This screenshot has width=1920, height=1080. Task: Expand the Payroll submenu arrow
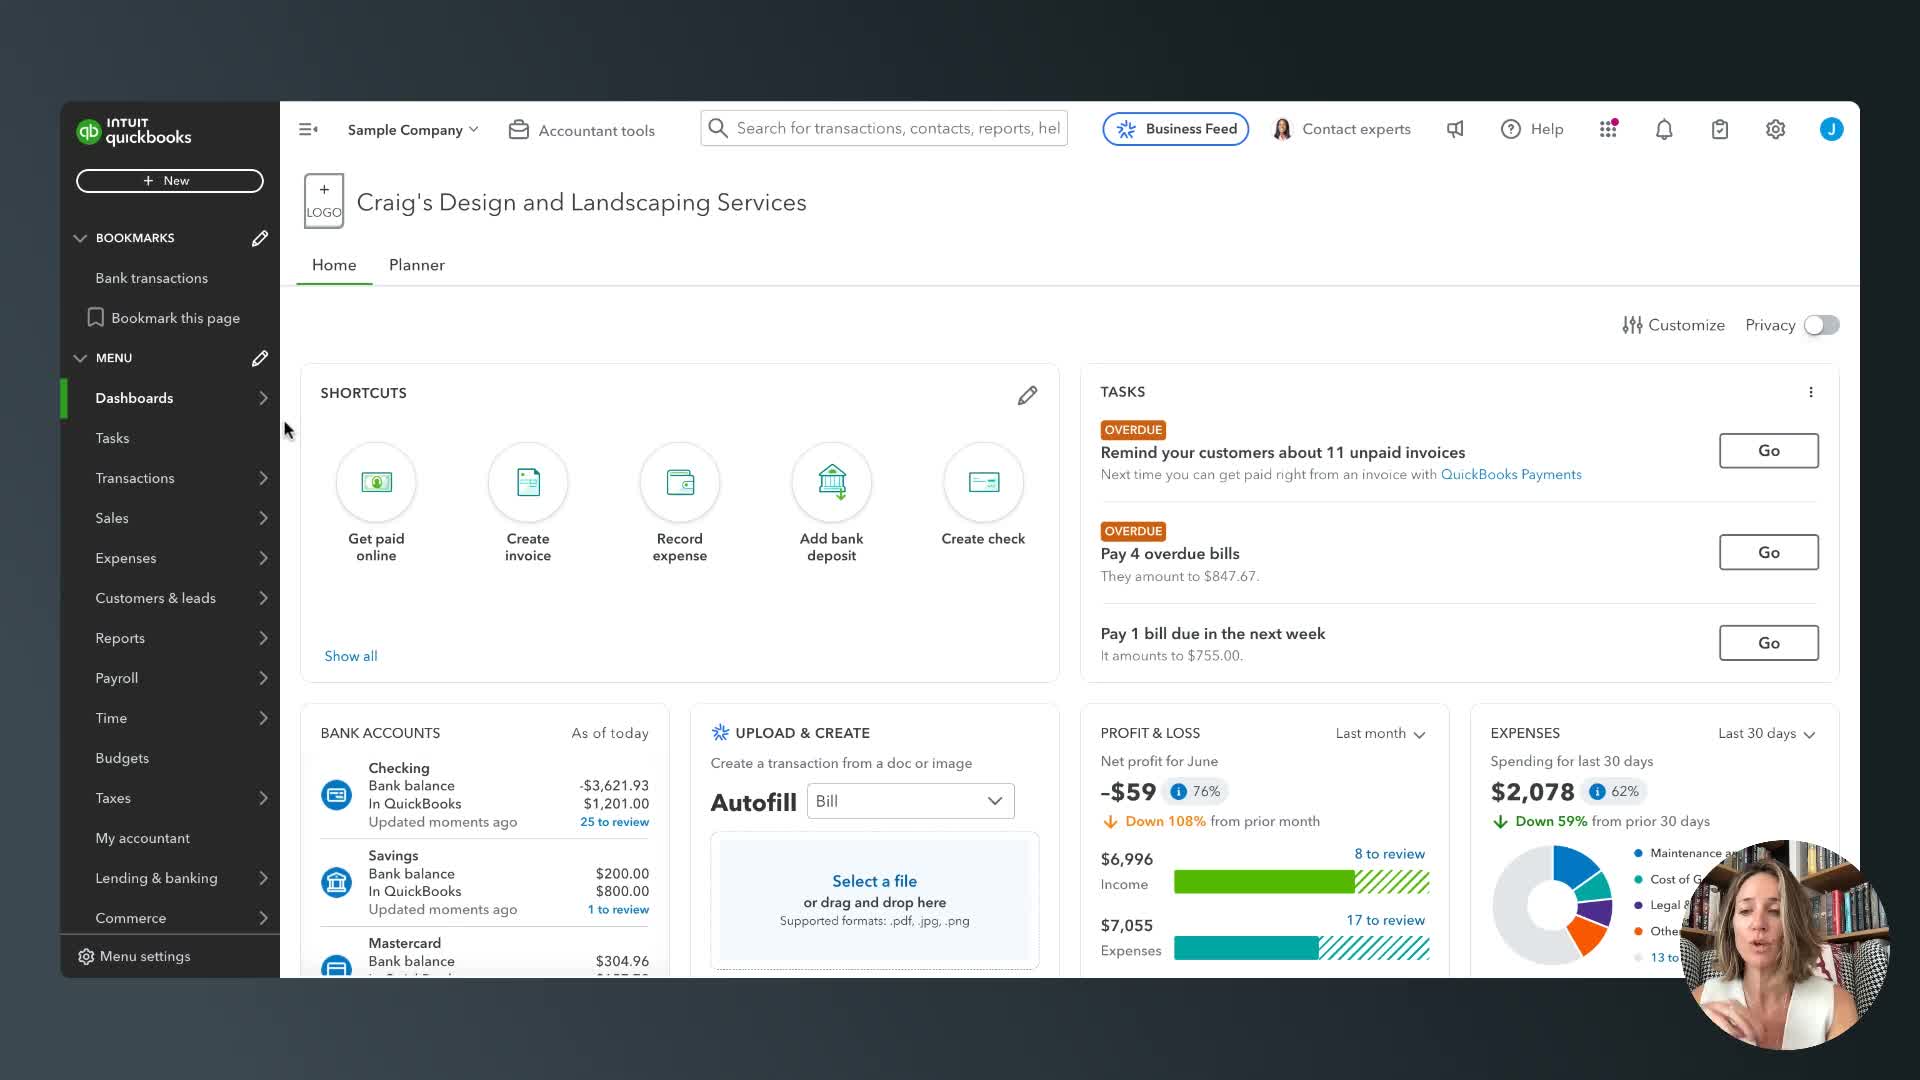click(263, 678)
